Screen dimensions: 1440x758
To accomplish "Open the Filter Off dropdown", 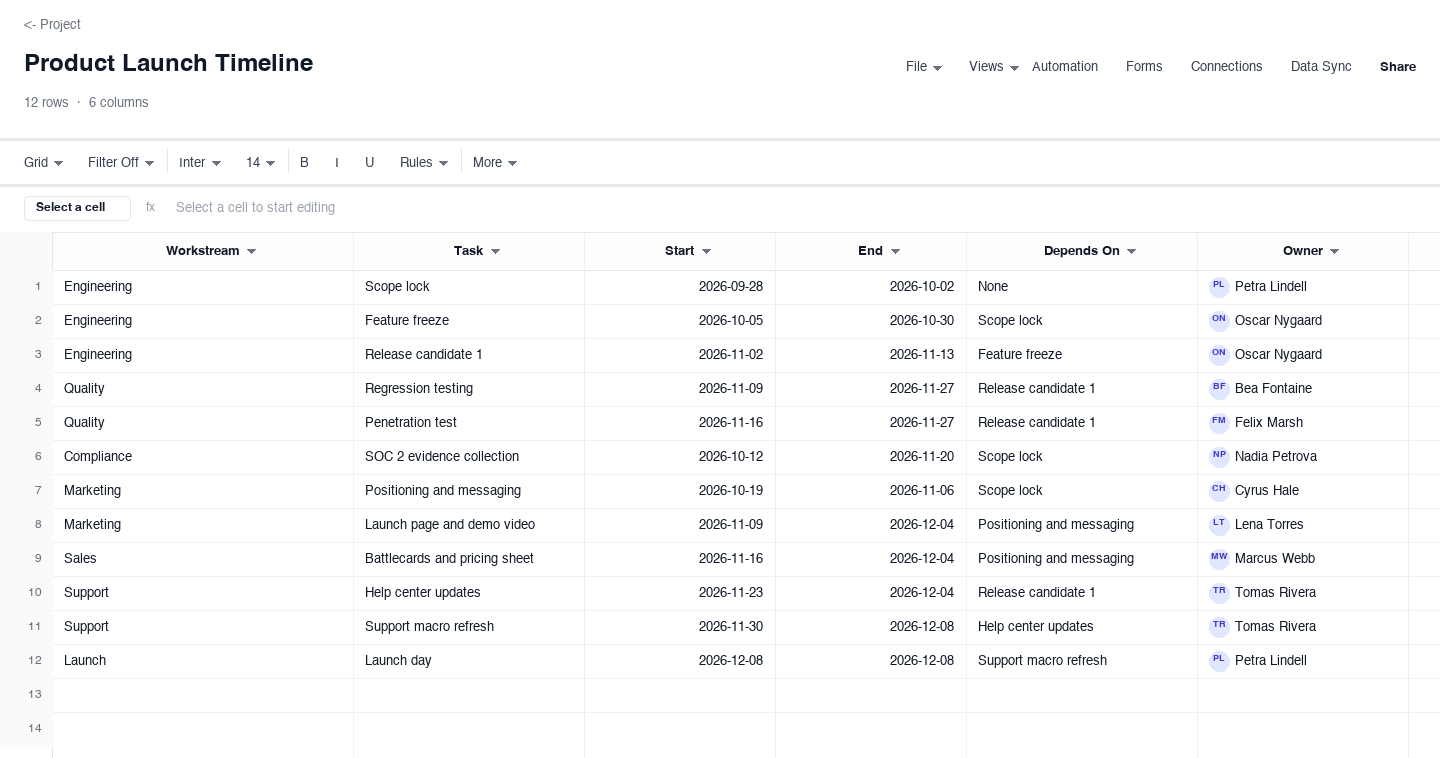I will pos(121,162).
